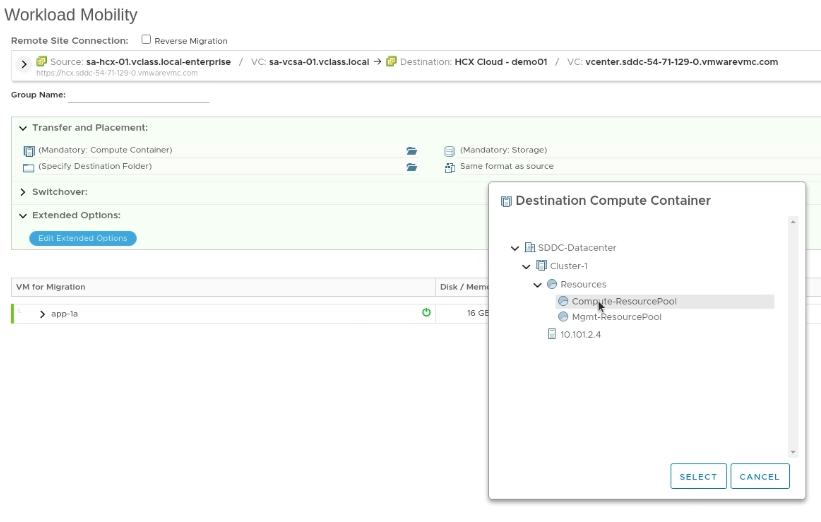Collapse the Transfer and Placement section
Screen dimensions: 821x522
tap(23, 128)
